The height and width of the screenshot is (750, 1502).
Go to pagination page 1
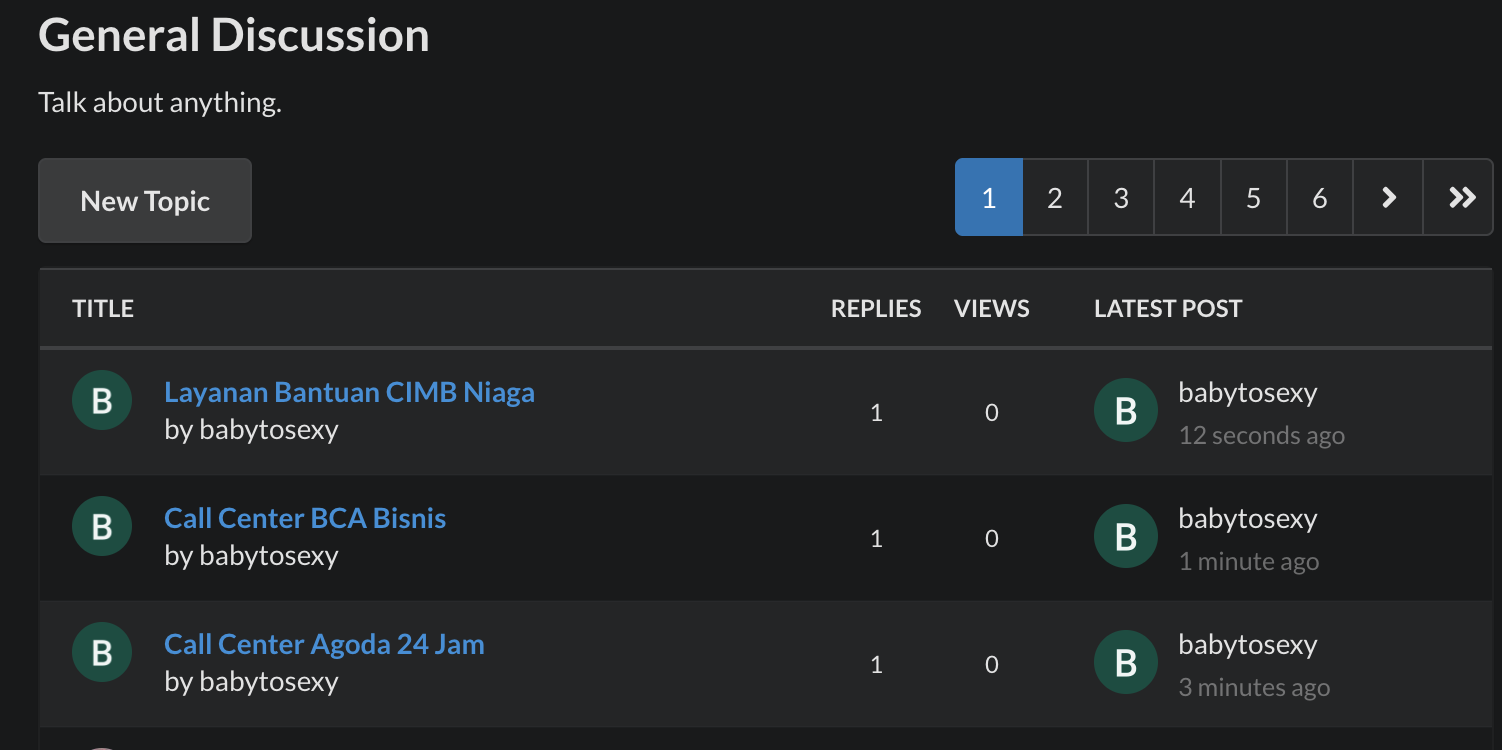click(x=989, y=197)
